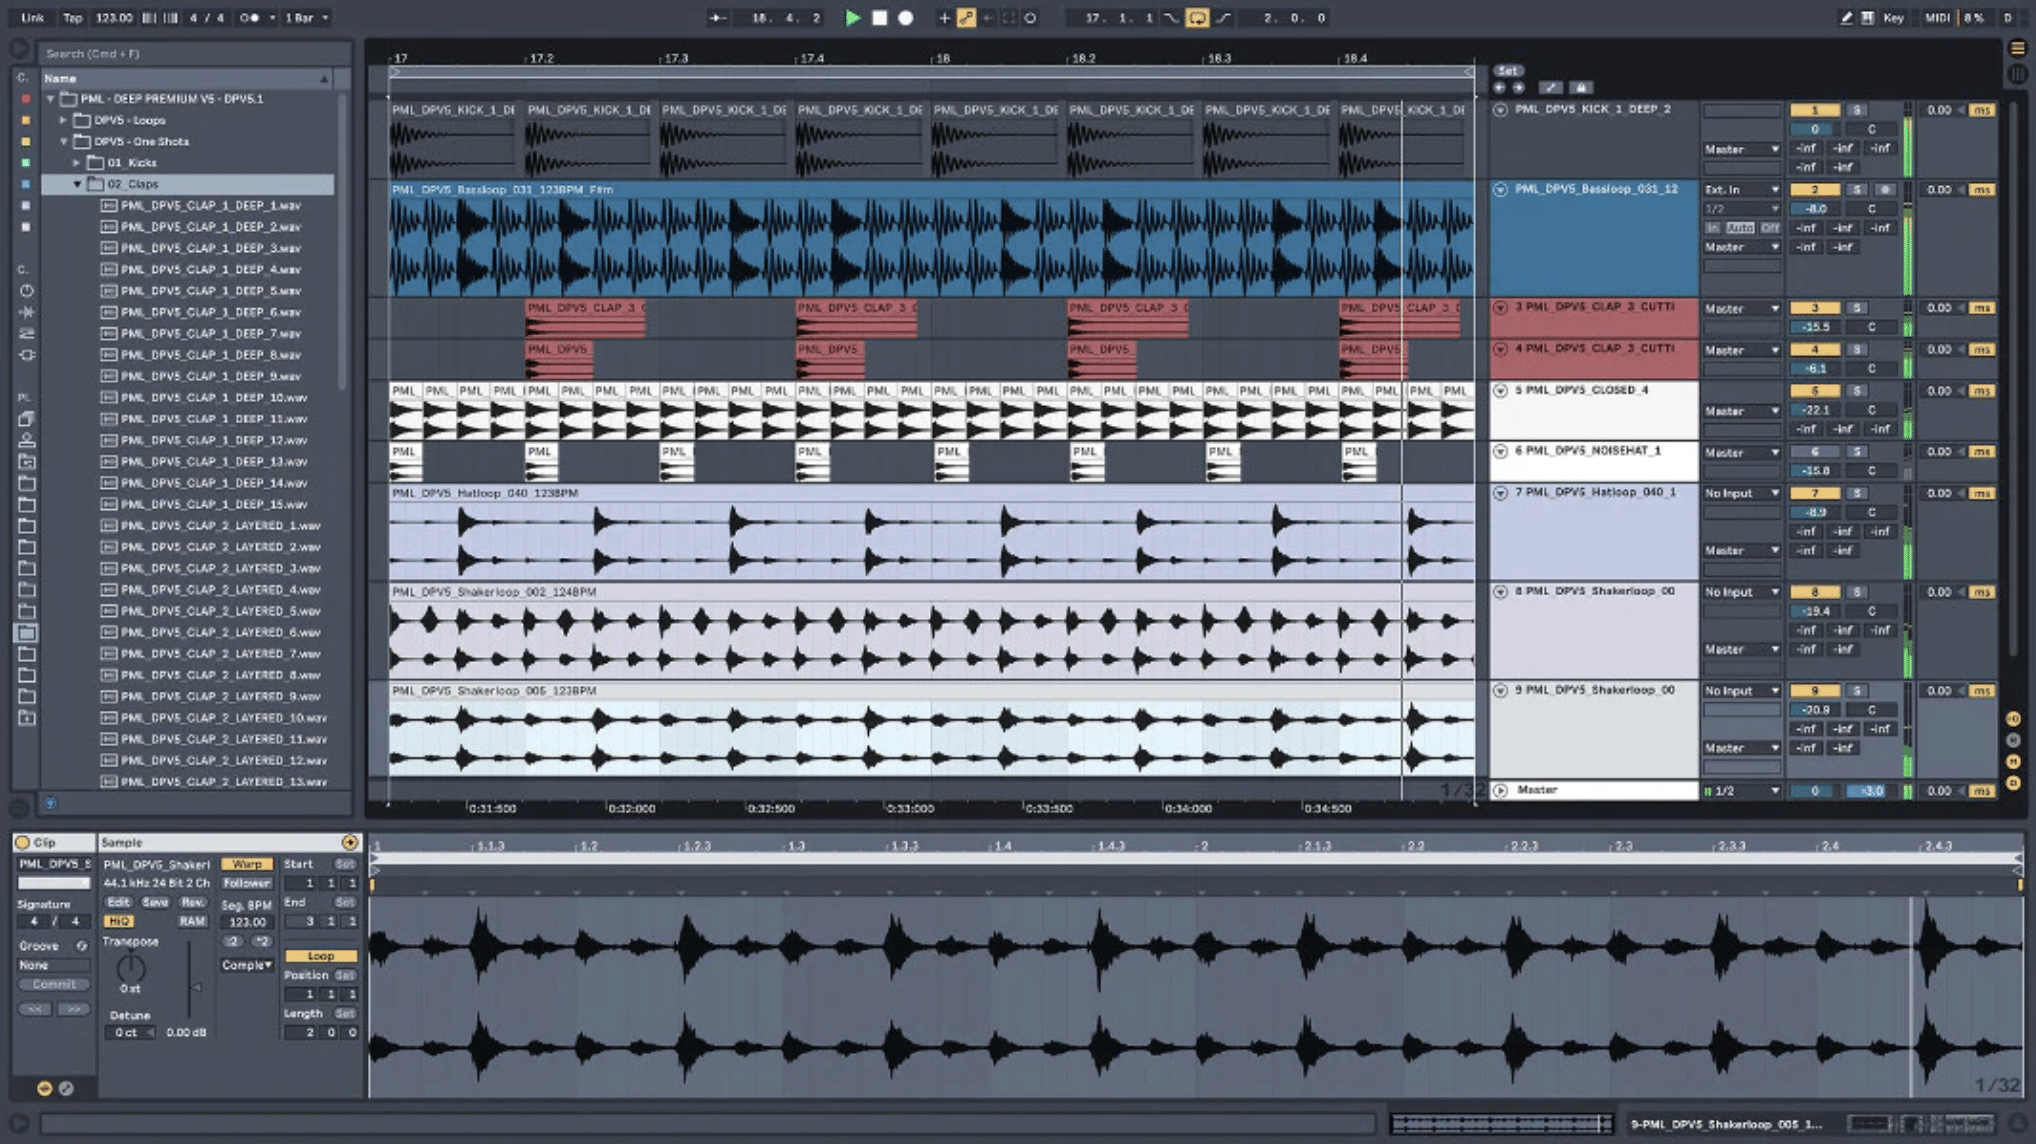Select PML_DPV5_CLAP_1_DEEP_5.wav in browser
Screen dimensions: 2036x1144
click(x=210, y=291)
